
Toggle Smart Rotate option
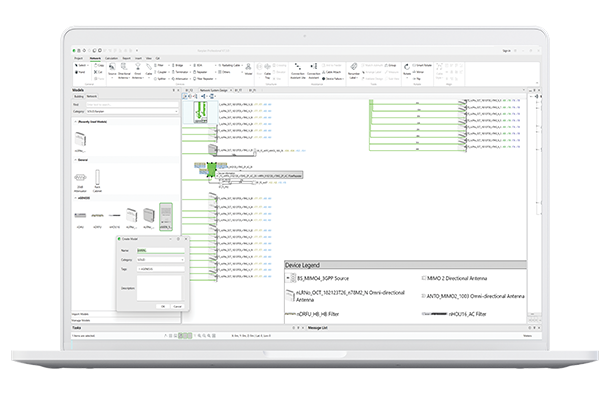[x=422, y=65]
